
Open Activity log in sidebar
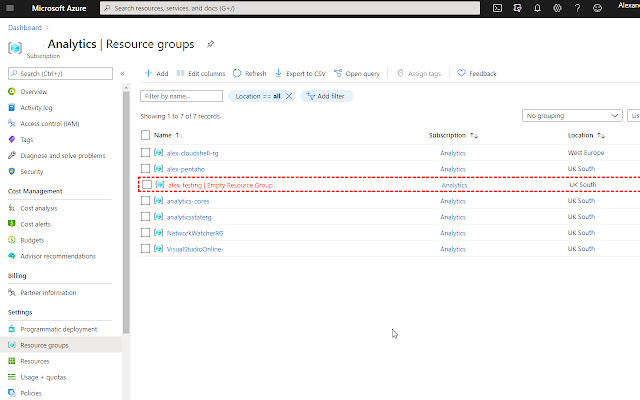[x=36, y=107]
